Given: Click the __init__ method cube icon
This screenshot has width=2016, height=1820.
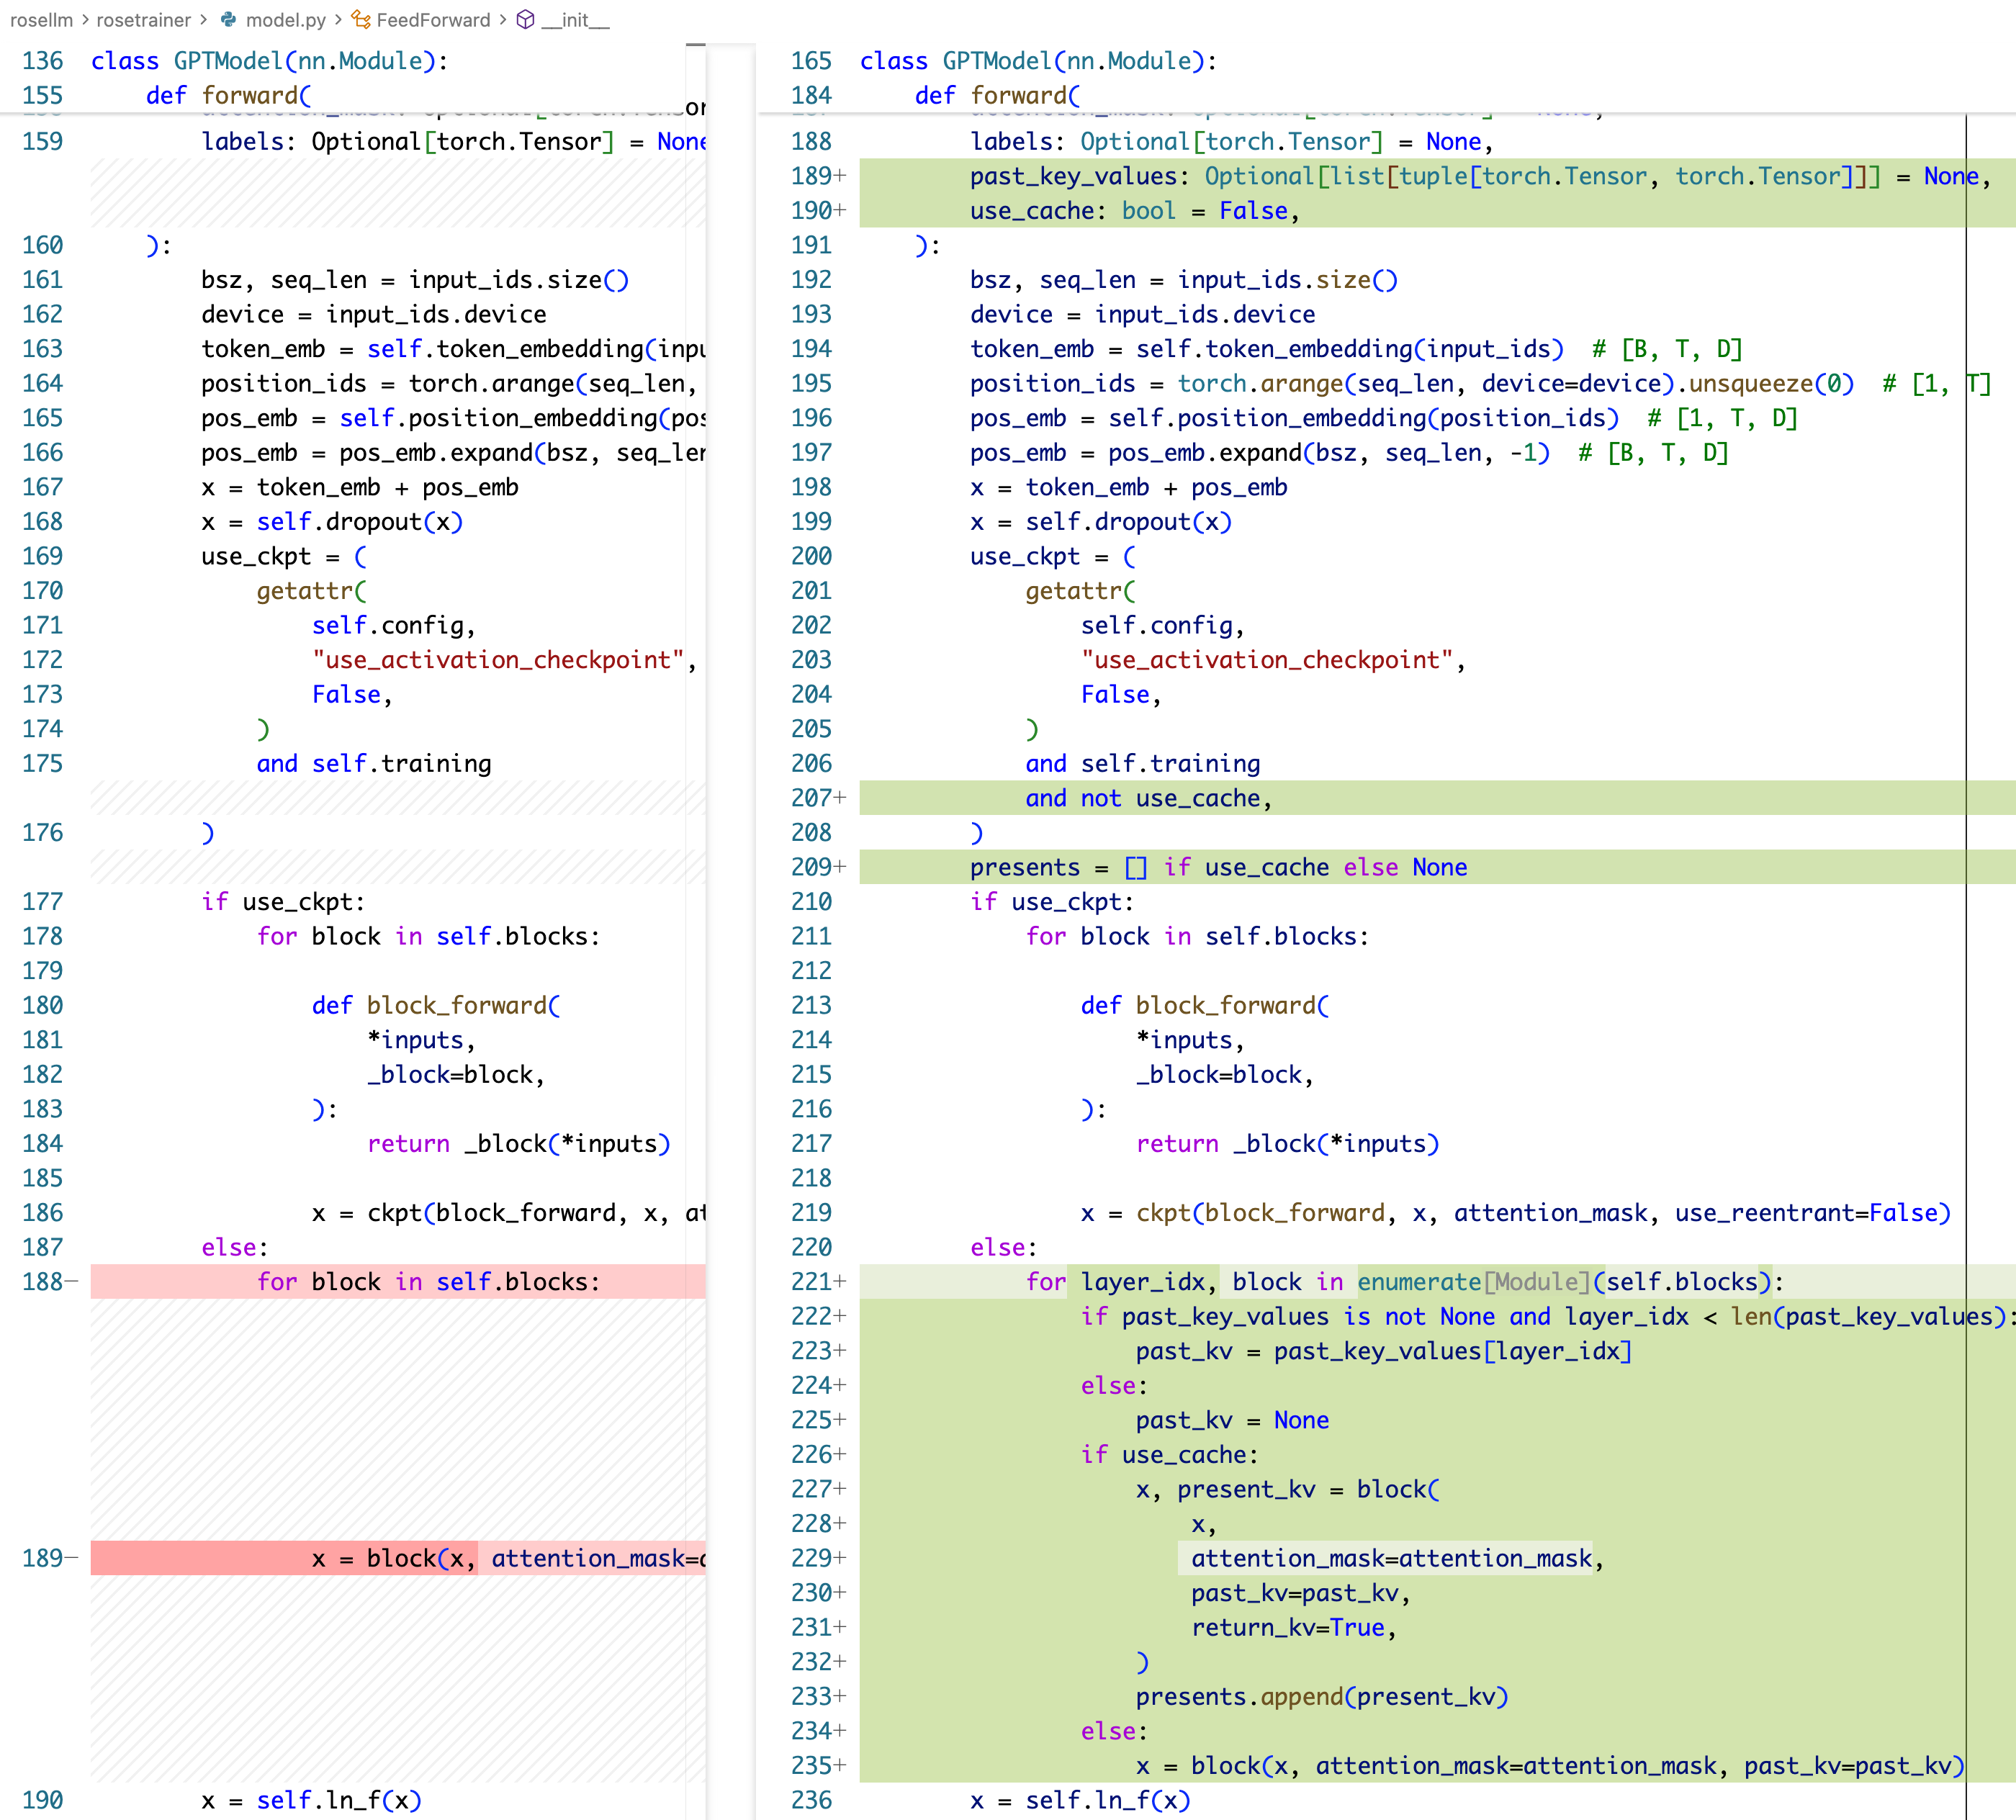Looking at the screenshot, I should [525, 20].
